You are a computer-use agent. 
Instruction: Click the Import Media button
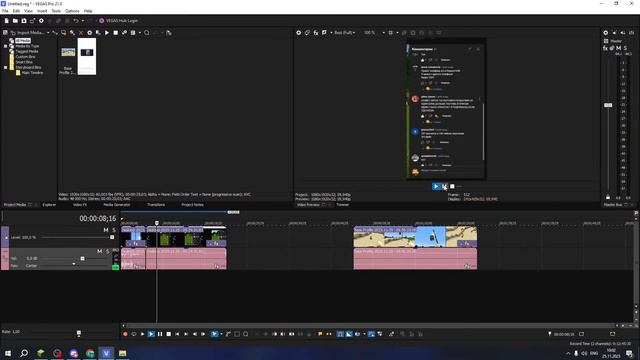coord(27,33)
